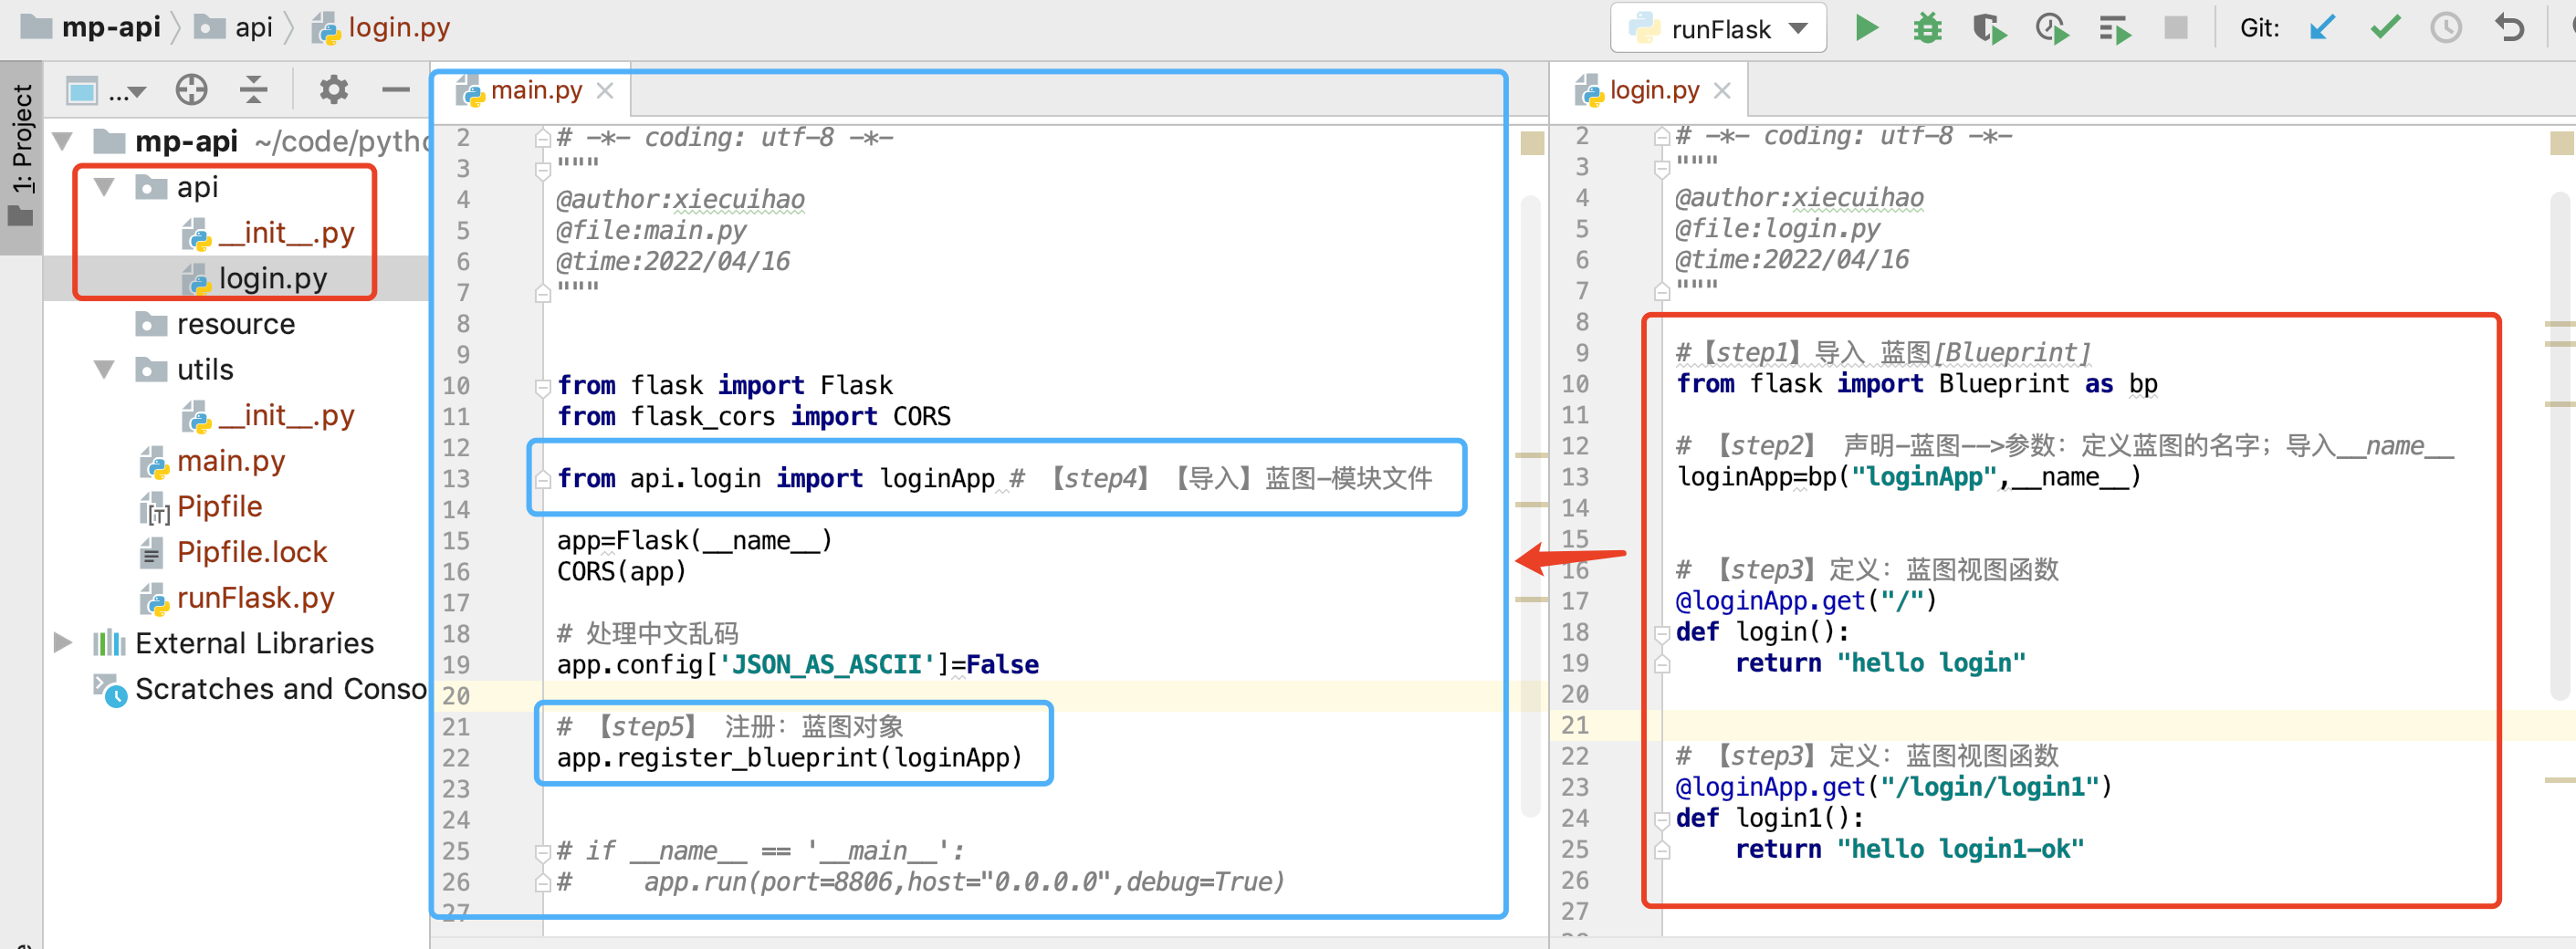Click loginApp=bp("loginApp",__name__) line
Viewport: 2576px width, 949px height.
click(1908, 477)
